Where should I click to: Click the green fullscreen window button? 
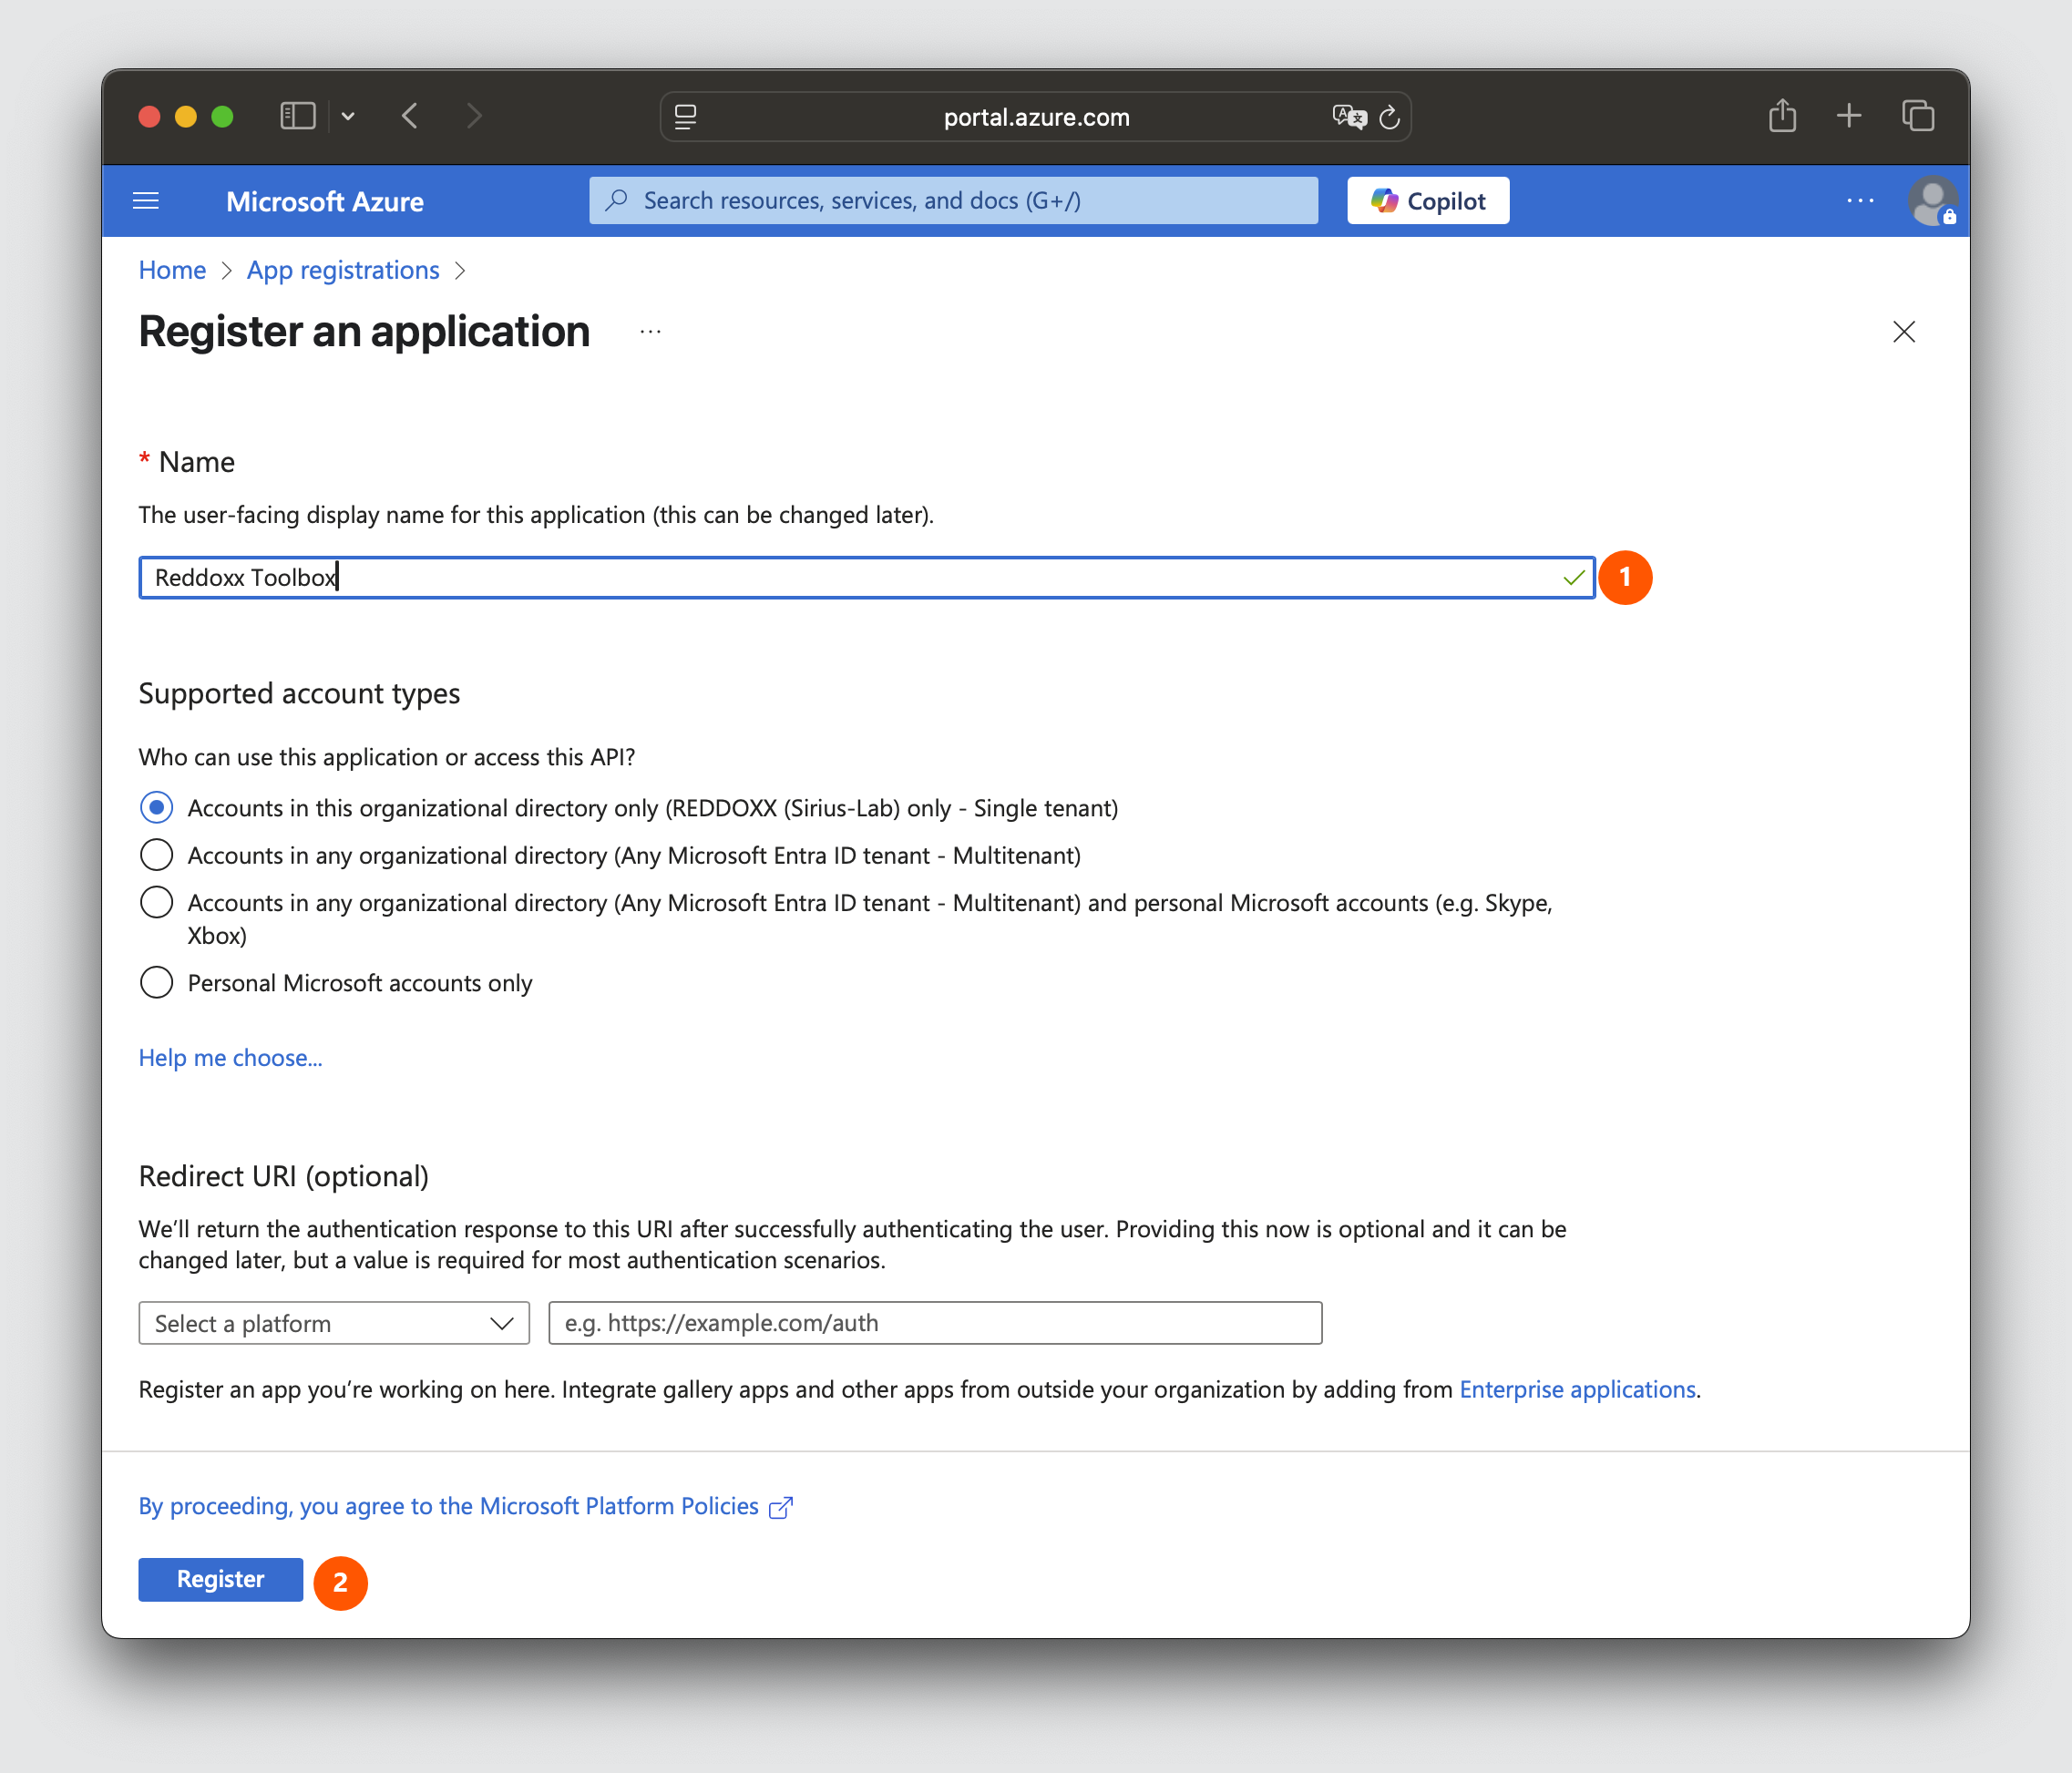tap(222, 117)
